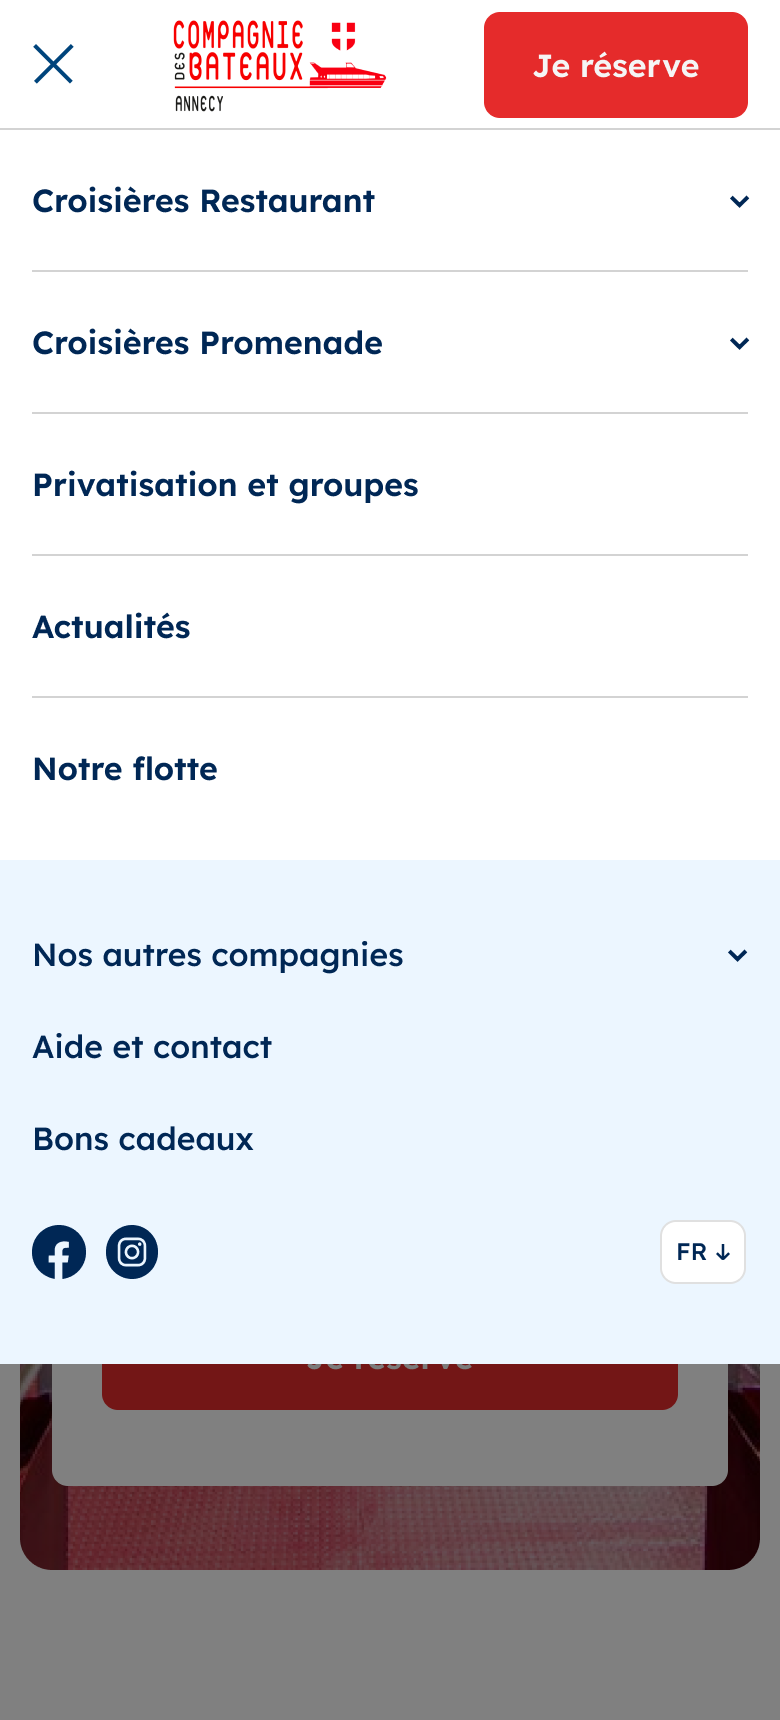Screen dimensions: 780x1720
Task: Open the Notre flotte menu item
Action: click(x=126, y=769)
